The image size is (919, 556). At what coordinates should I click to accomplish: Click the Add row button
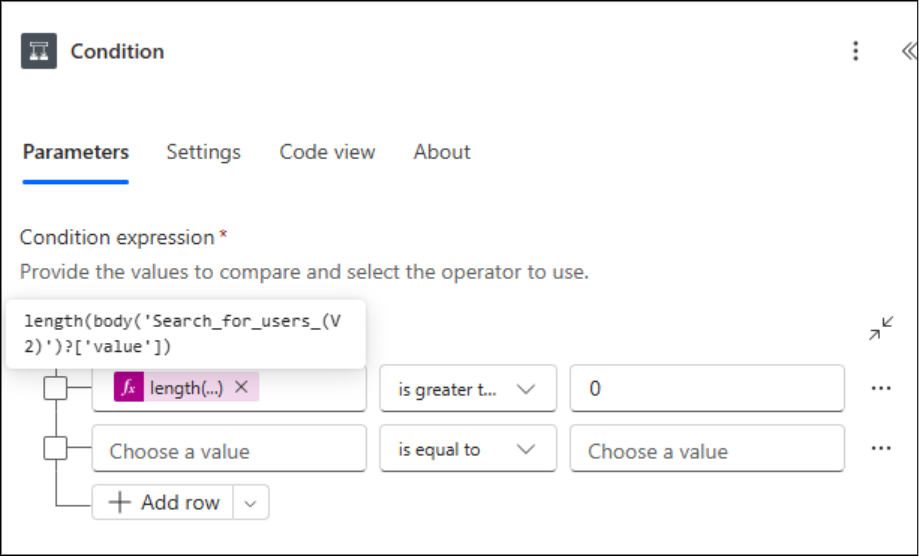[x=164, y=503]
